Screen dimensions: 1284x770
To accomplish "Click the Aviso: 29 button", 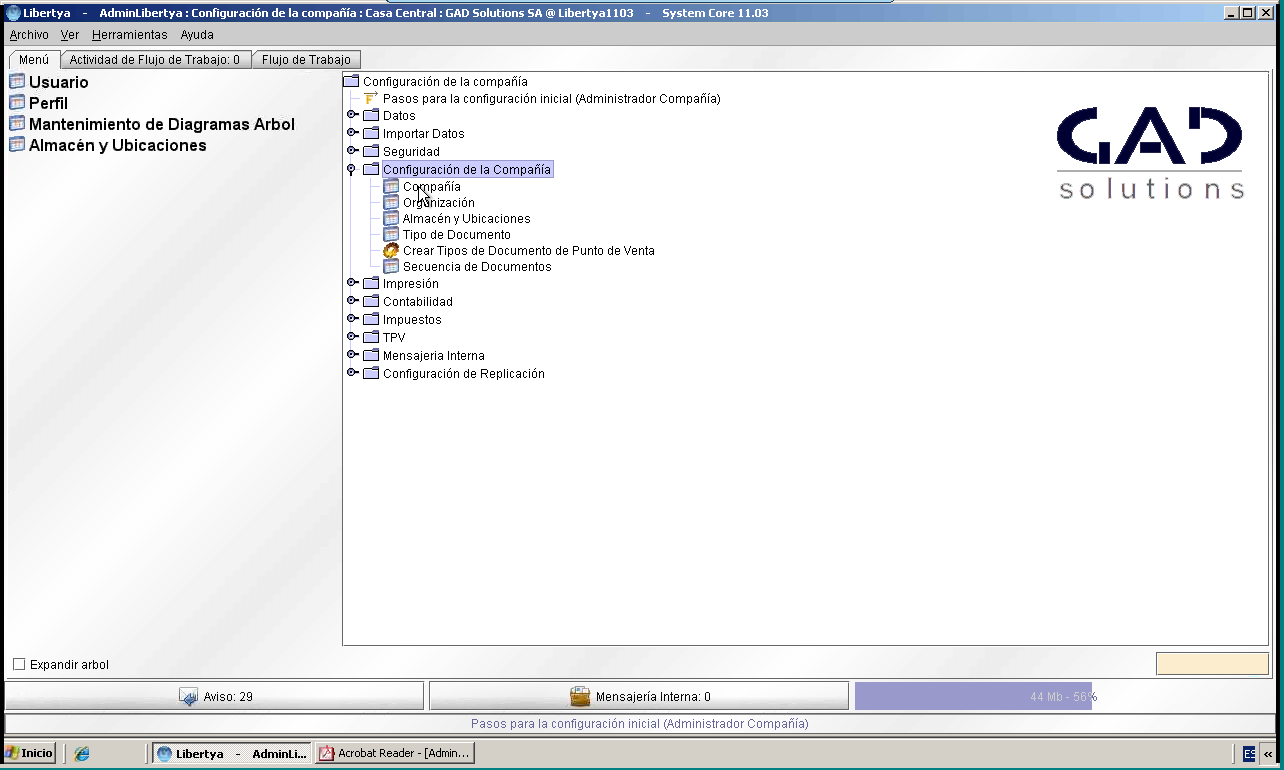I will pyautogui.click(x=214, y=696).
